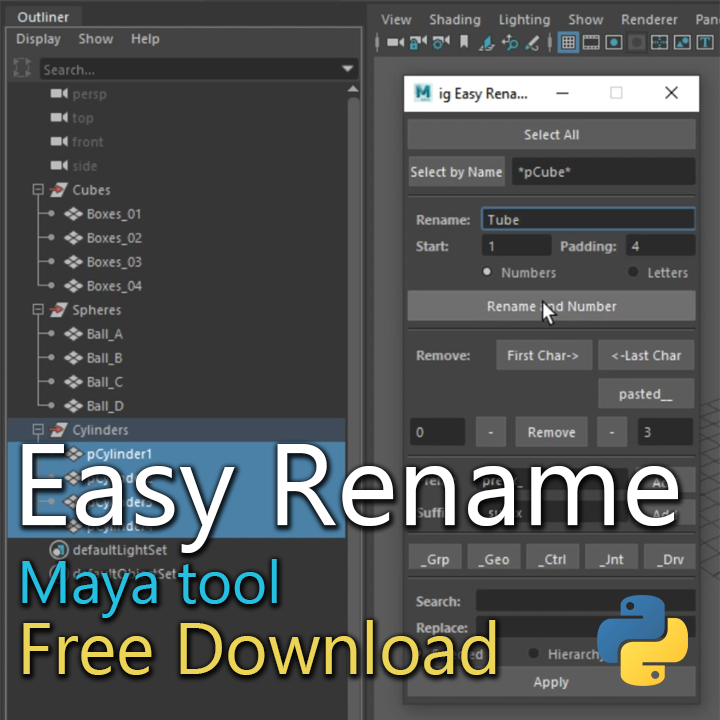
Task: Click the center Remove button
Action: click(551, 432)
